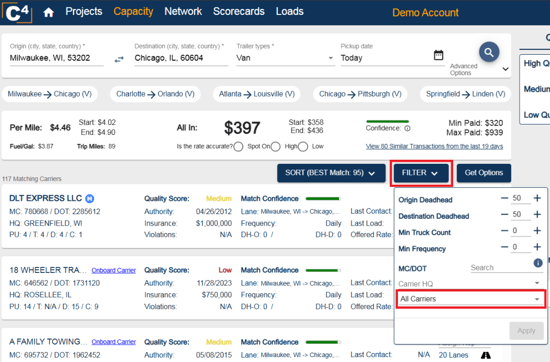Swap origin and destination arrows icon
The image size is (550, 362).
(x=119, y=59)
